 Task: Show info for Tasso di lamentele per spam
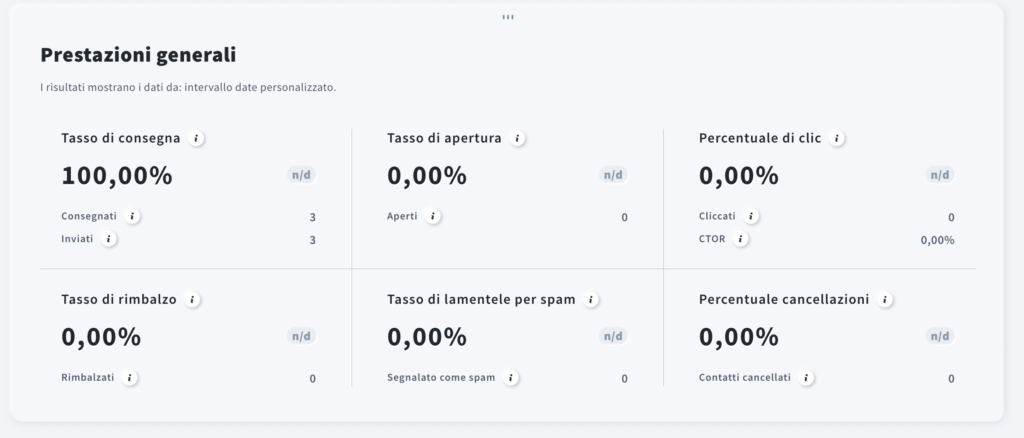coord(591,300)
